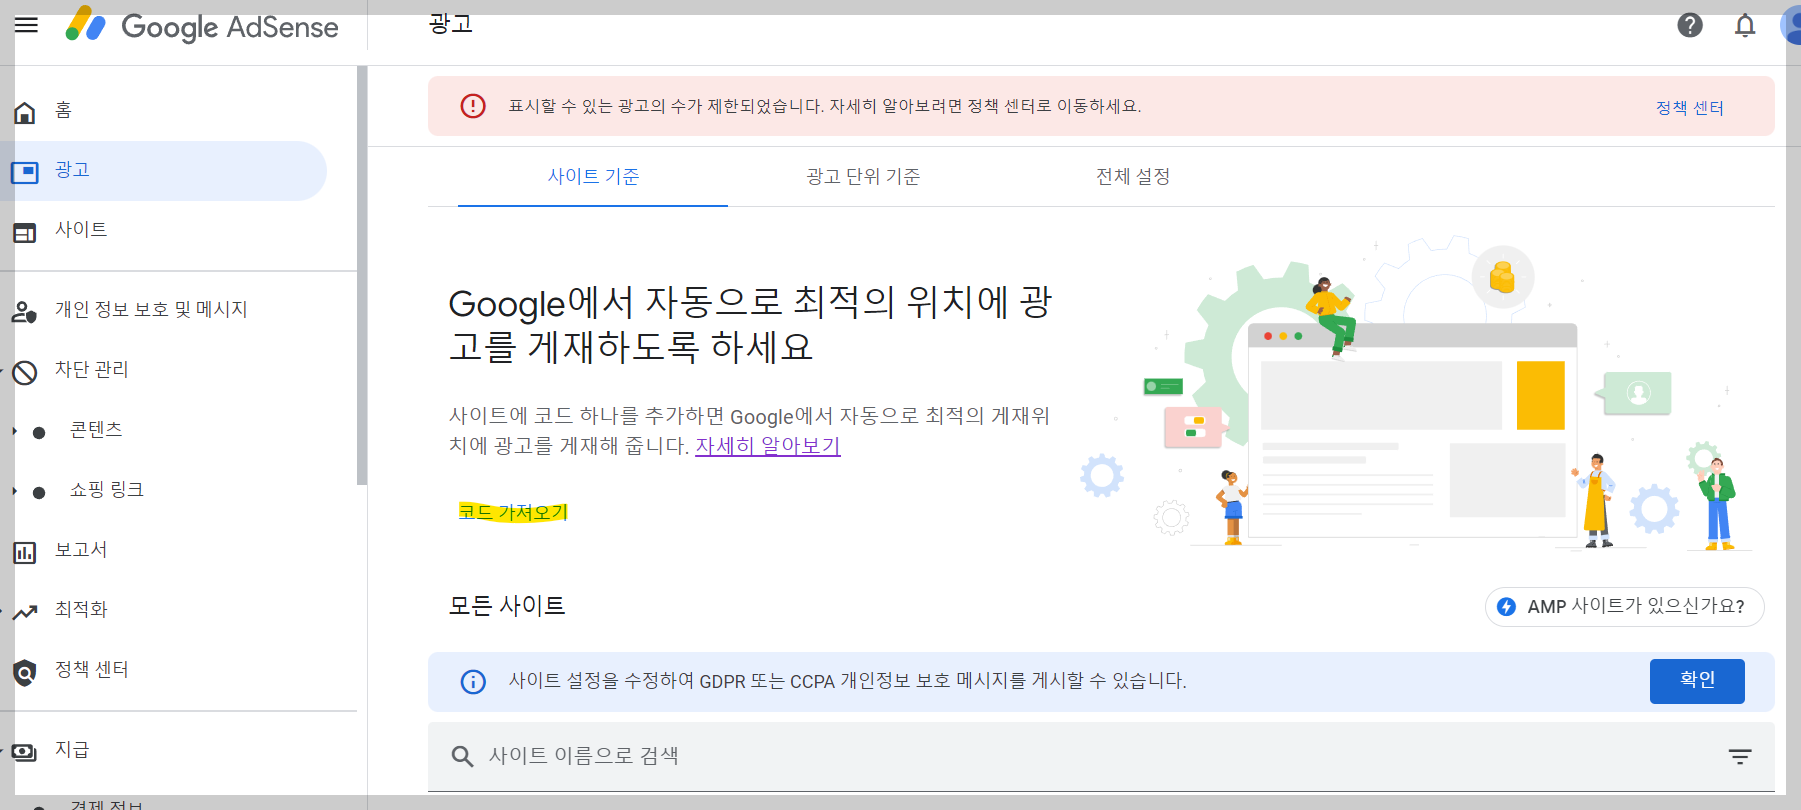
Task: Click the reports (보고서) chart icon
Action: point(25,552)
